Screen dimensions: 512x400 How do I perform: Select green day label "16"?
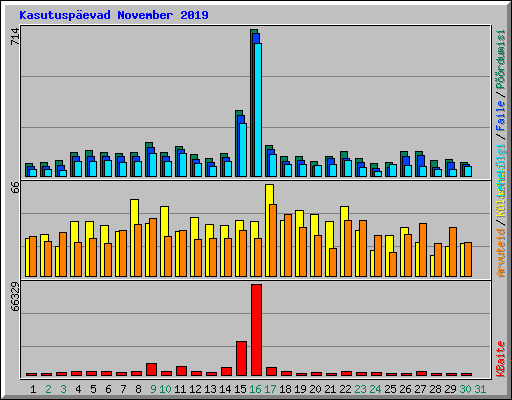[x=255, y=389]
